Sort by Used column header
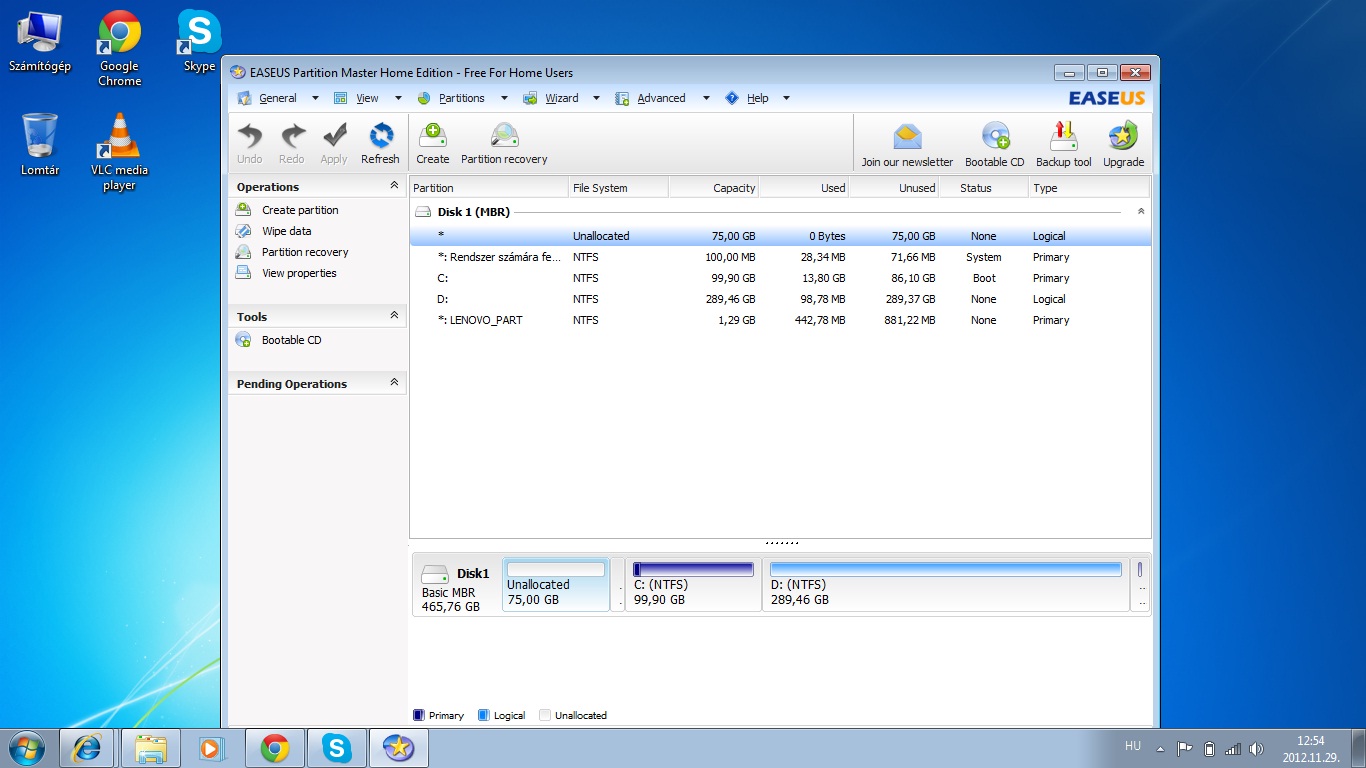 point(804,188)
